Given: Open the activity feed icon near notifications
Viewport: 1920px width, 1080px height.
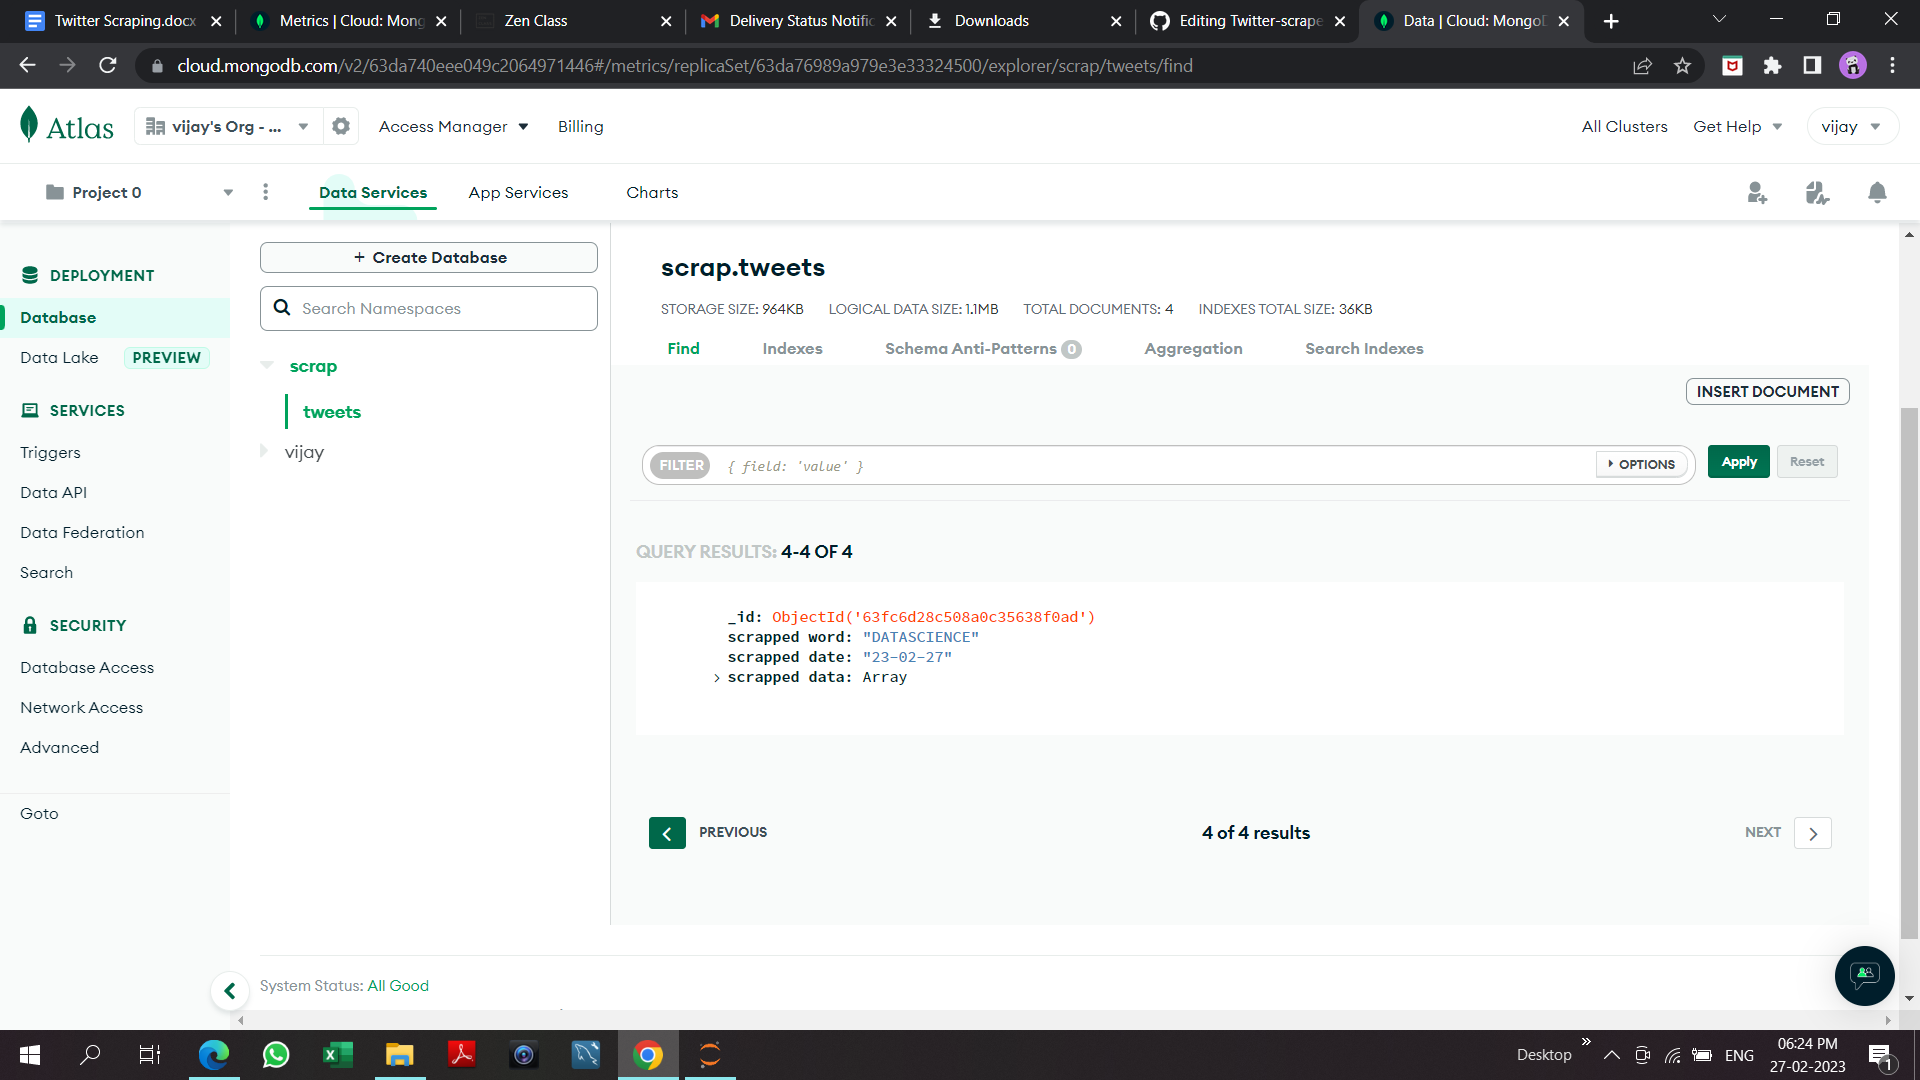Looking at the screenshot, I should click(x=1818, y=193).
